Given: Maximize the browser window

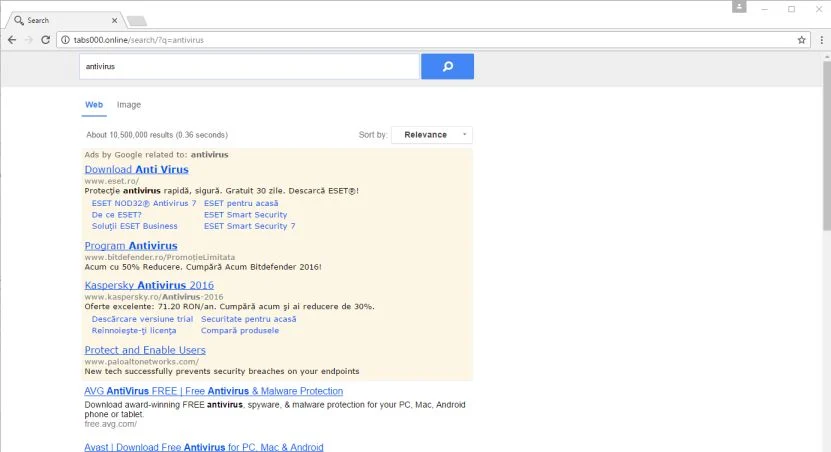Looking at the screenshot, I should click(791, 9).
